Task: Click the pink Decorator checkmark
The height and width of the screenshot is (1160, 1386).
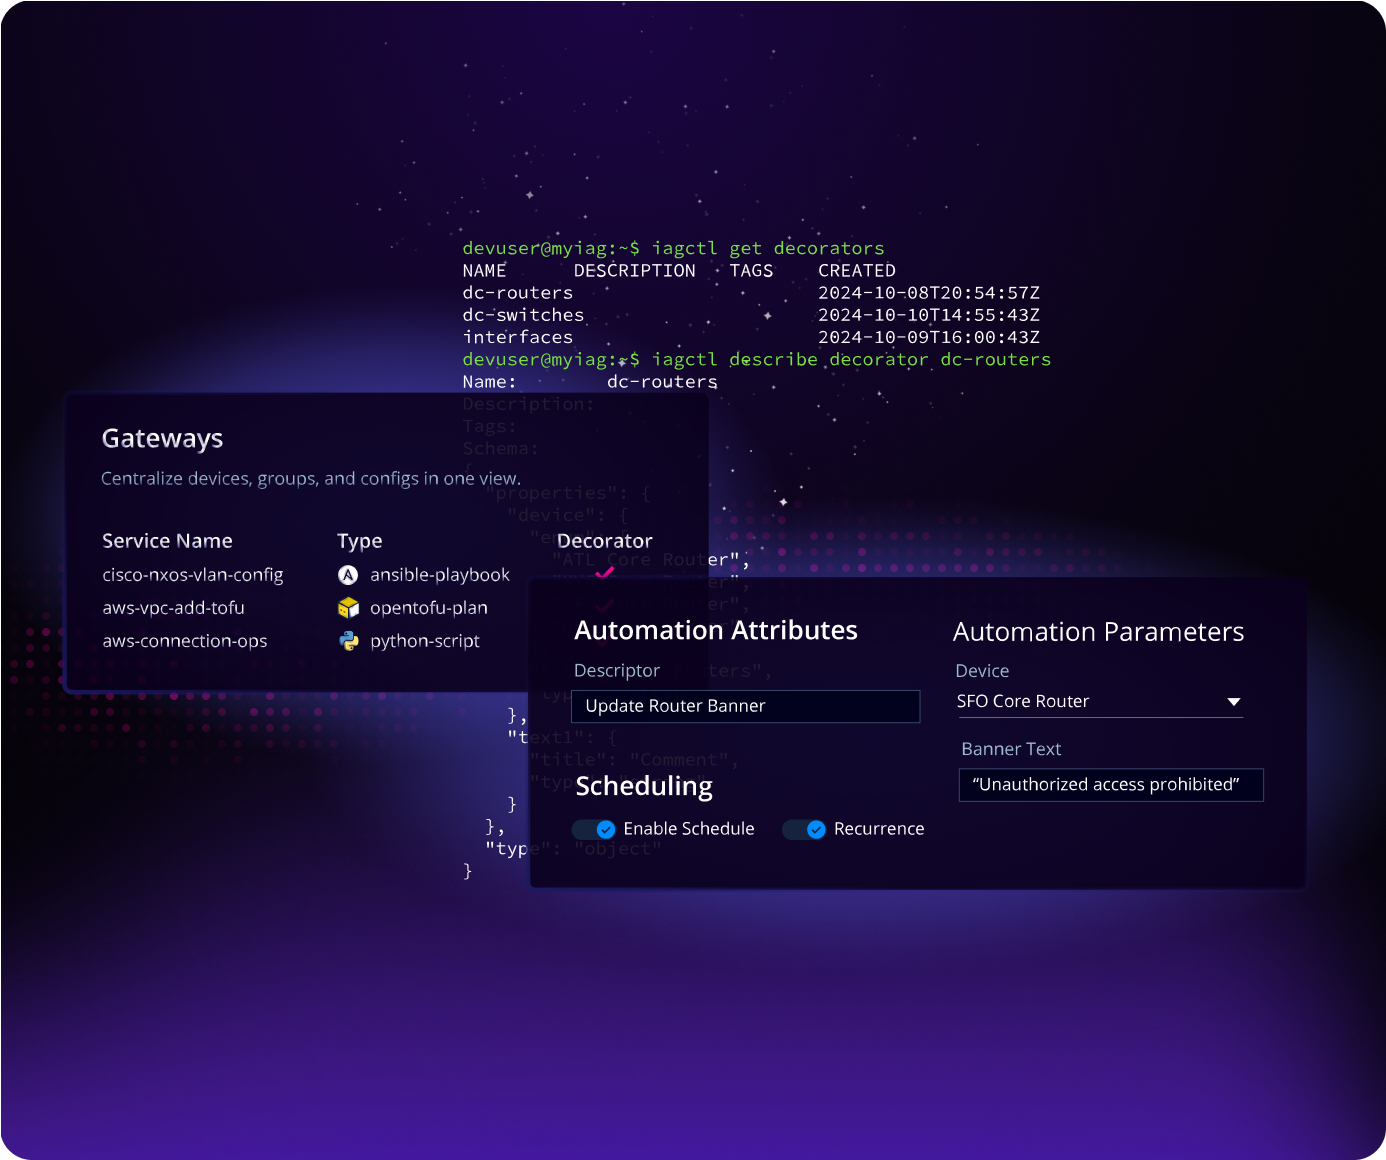Action: 604,573
